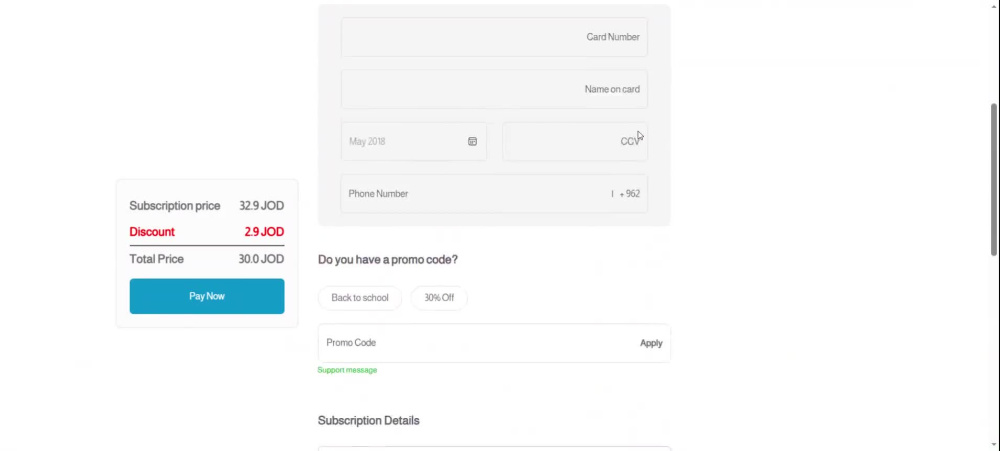The height and width of the screenshot is (451, 1000).
Task: Click the 'Do you have a promo code?' heading
Action: [x=388, y=260]
